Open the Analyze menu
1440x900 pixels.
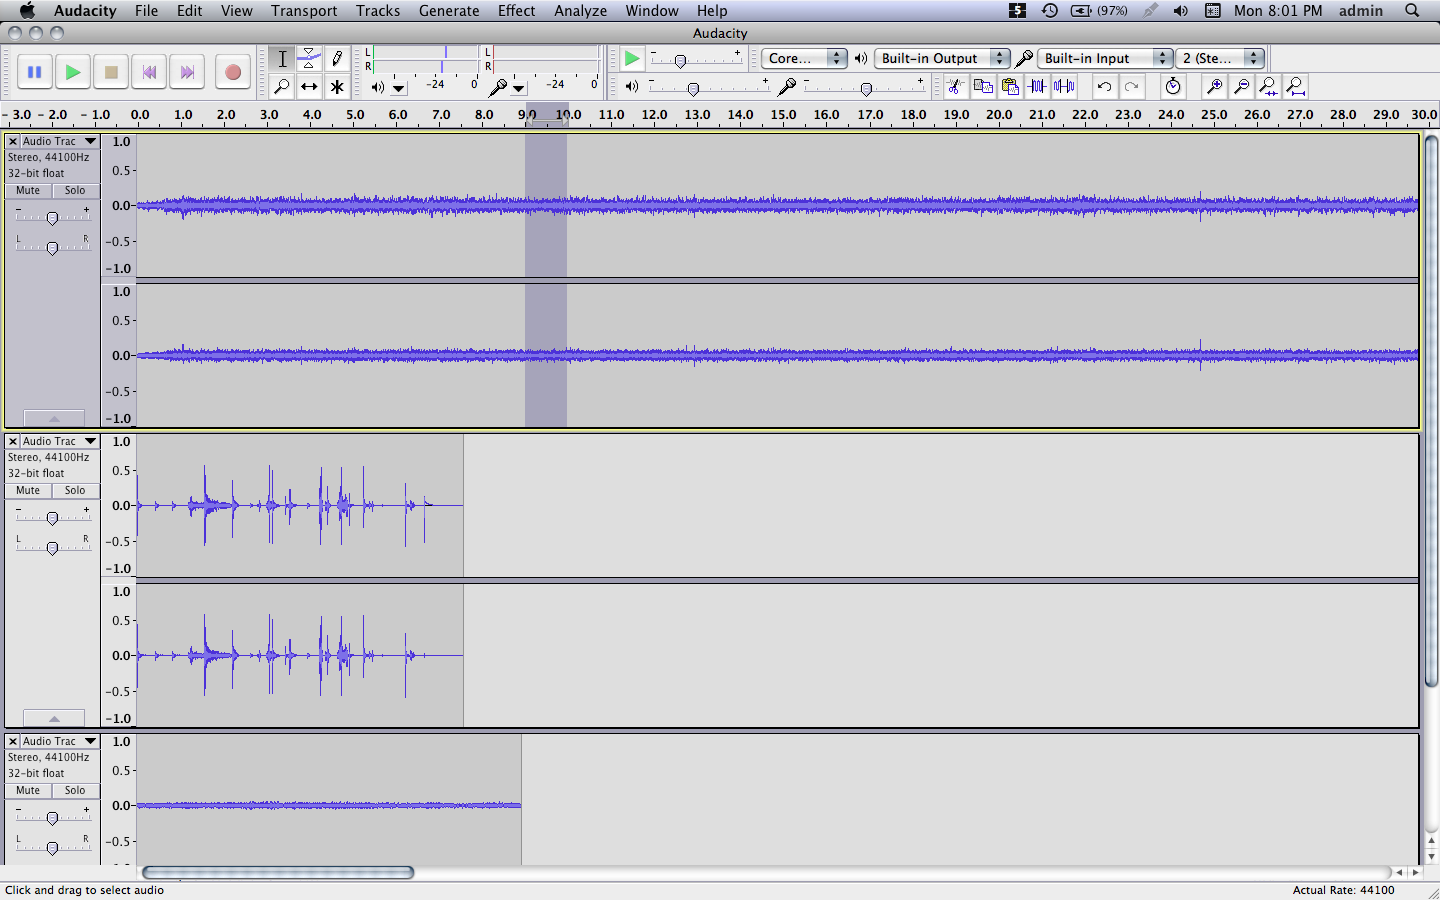[581, 11]
